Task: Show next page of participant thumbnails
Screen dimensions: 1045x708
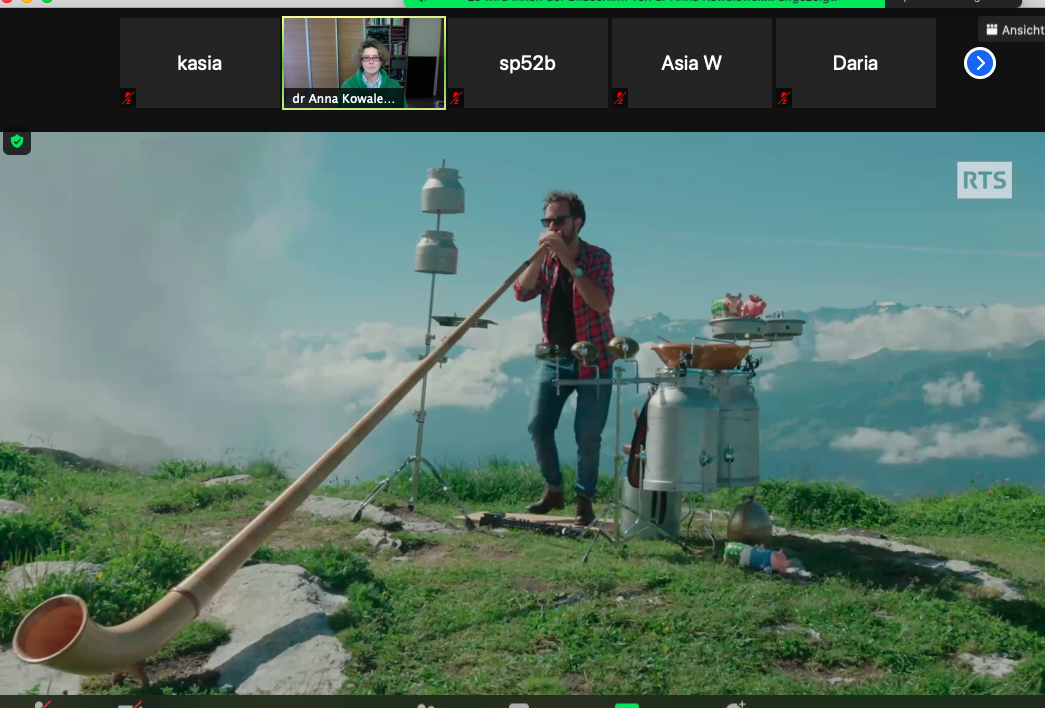Action: pyautogui.click(x=979, y=63)
